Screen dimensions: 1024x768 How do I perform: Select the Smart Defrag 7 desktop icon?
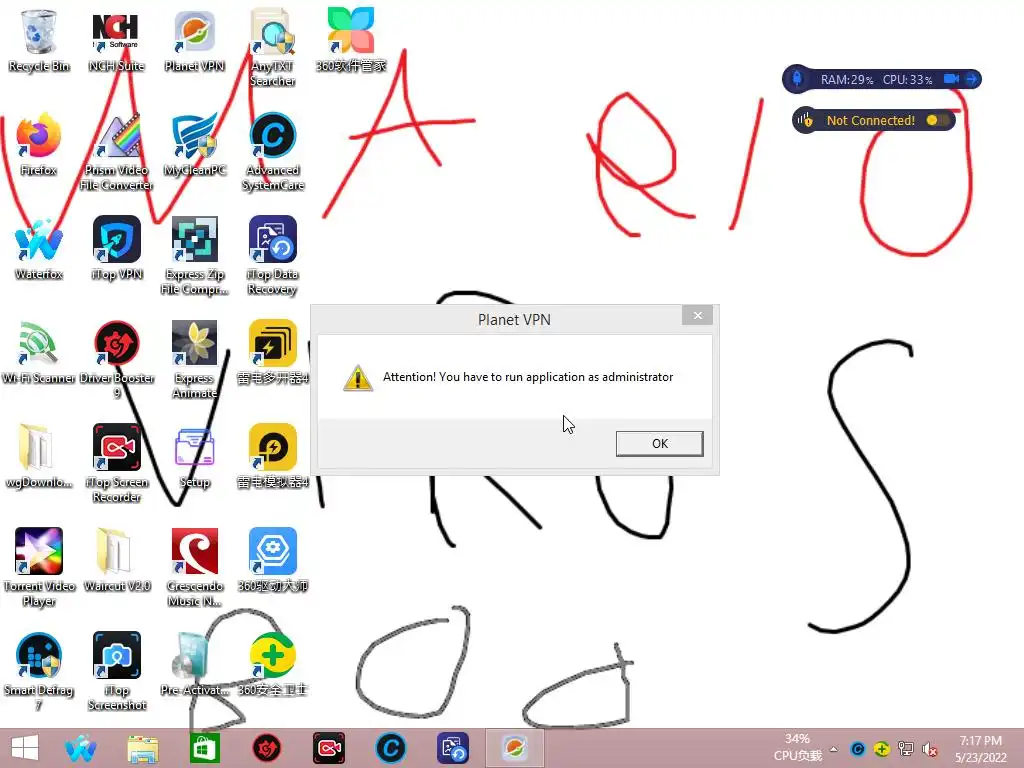(39, 671)
